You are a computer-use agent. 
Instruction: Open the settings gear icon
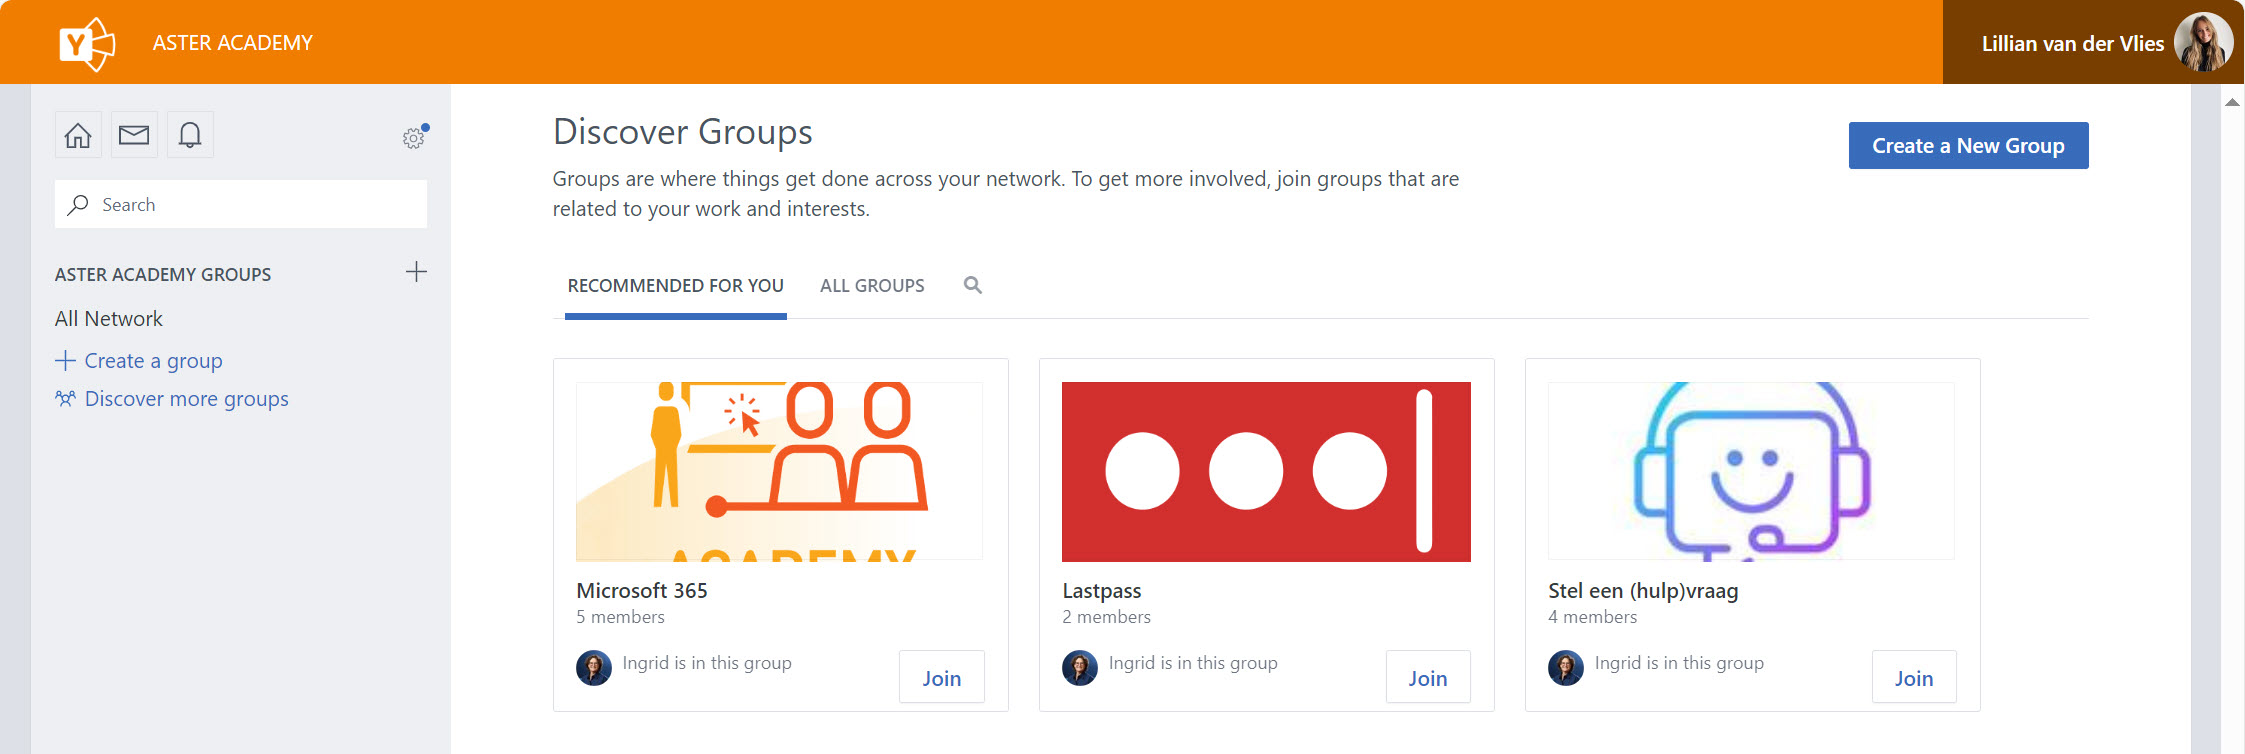coord(413,138)
